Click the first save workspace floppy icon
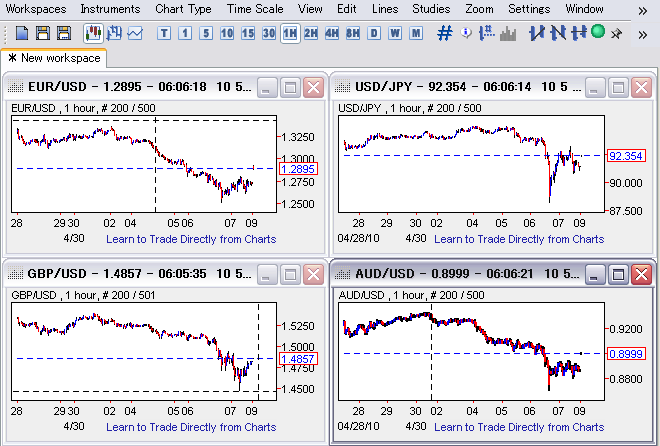Image resolution: width=660 pixels, height=446 pixels. (43, 33)
